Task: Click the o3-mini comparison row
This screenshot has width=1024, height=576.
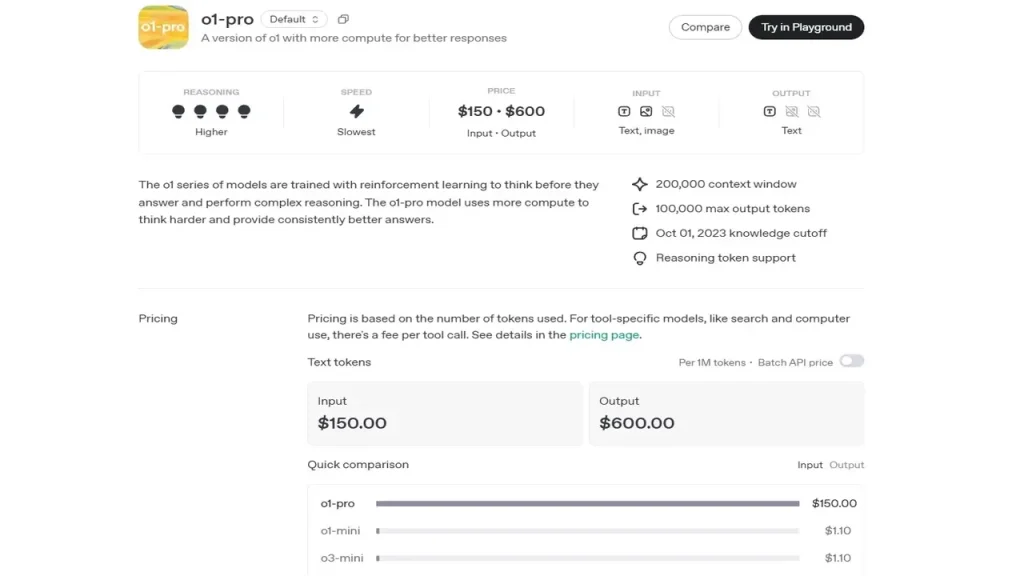Action: (x=586, y=558)
